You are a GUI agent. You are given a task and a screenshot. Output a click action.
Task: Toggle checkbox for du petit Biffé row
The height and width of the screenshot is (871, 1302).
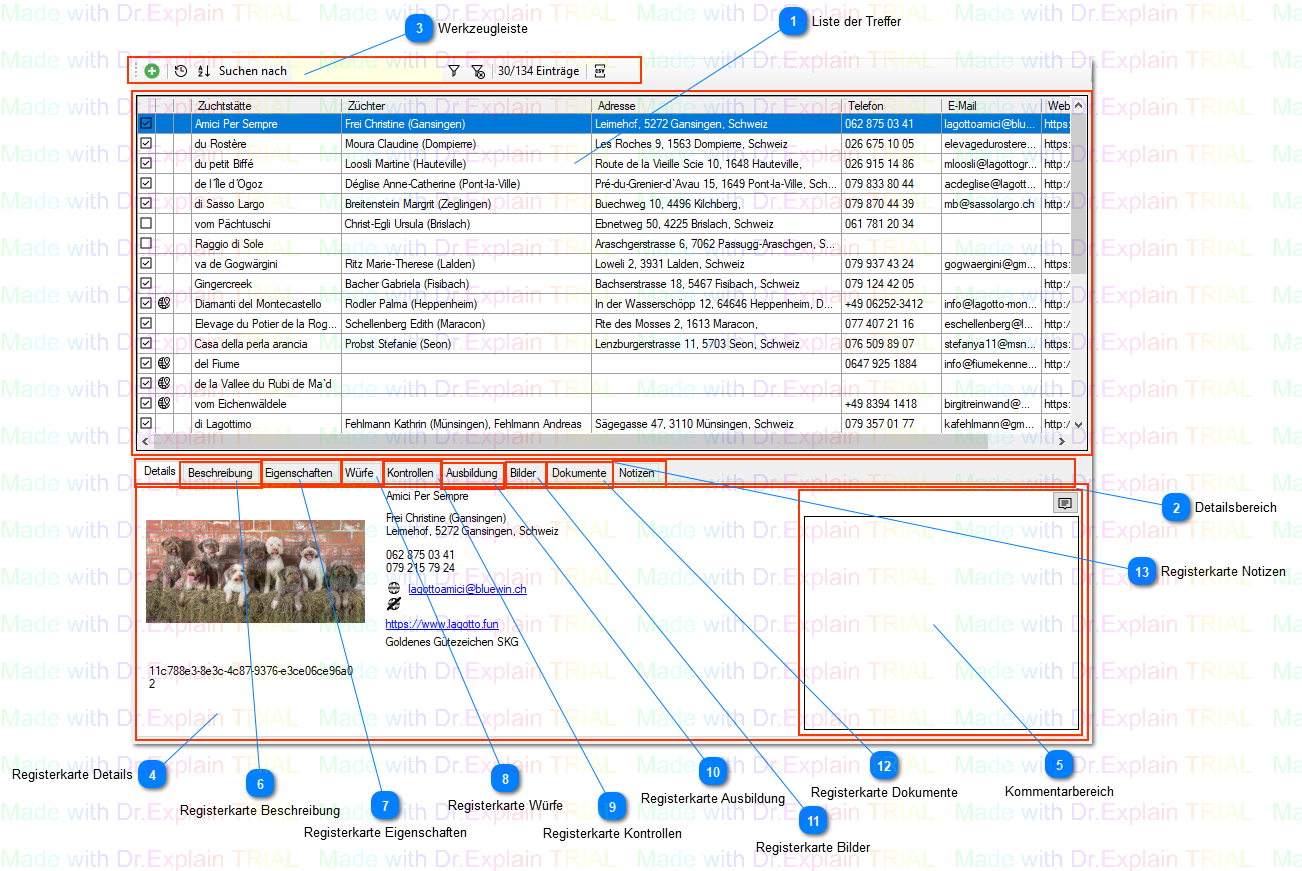(146, 164)
